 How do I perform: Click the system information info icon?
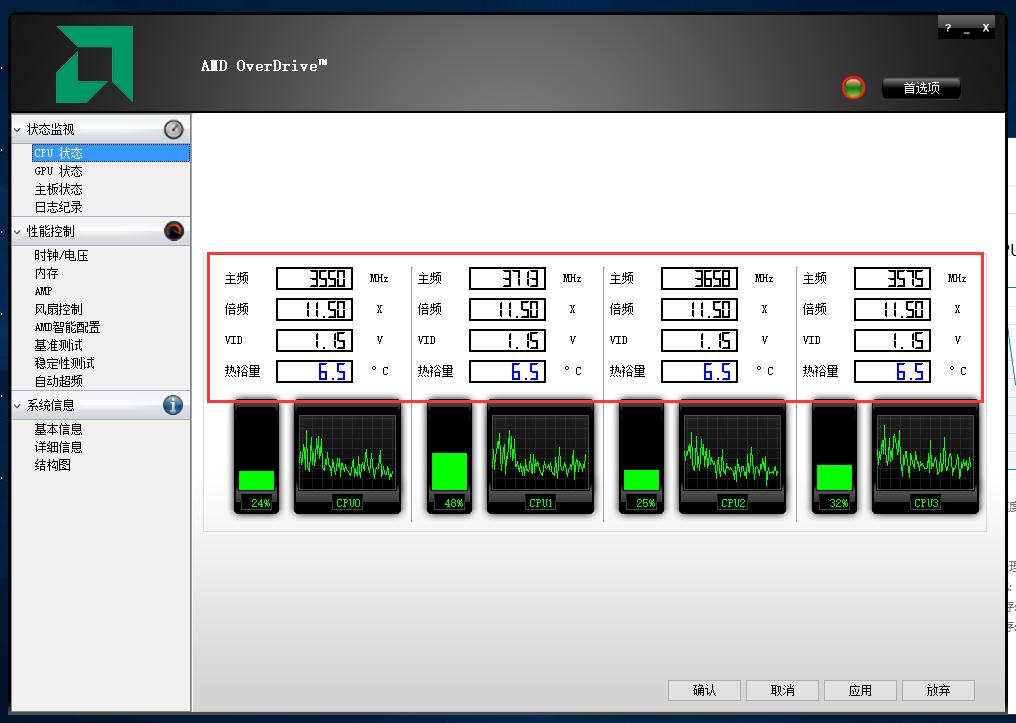172,405
